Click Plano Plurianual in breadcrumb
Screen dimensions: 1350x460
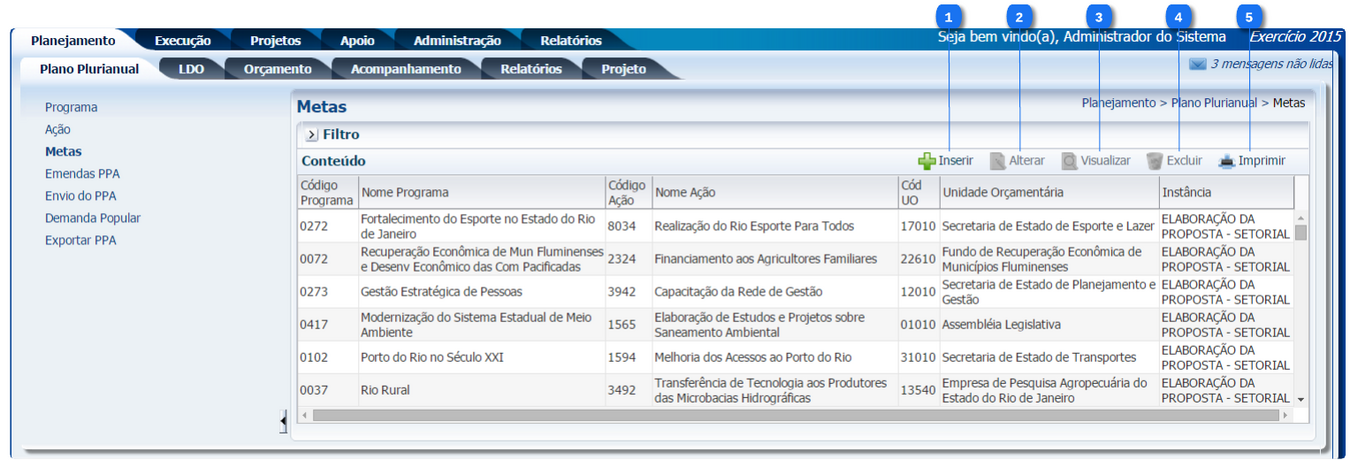[1214, 103]
